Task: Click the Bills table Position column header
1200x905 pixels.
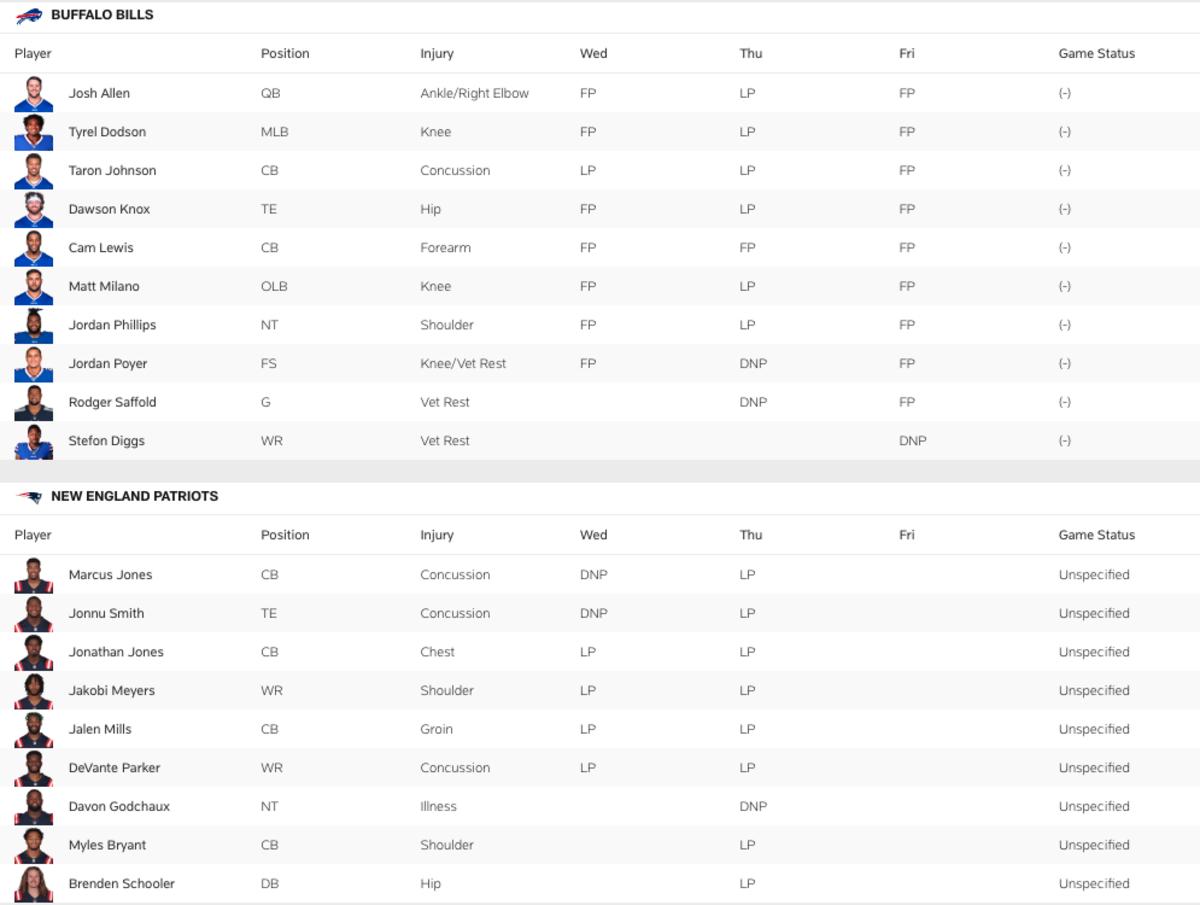Action: coord(285,54)
